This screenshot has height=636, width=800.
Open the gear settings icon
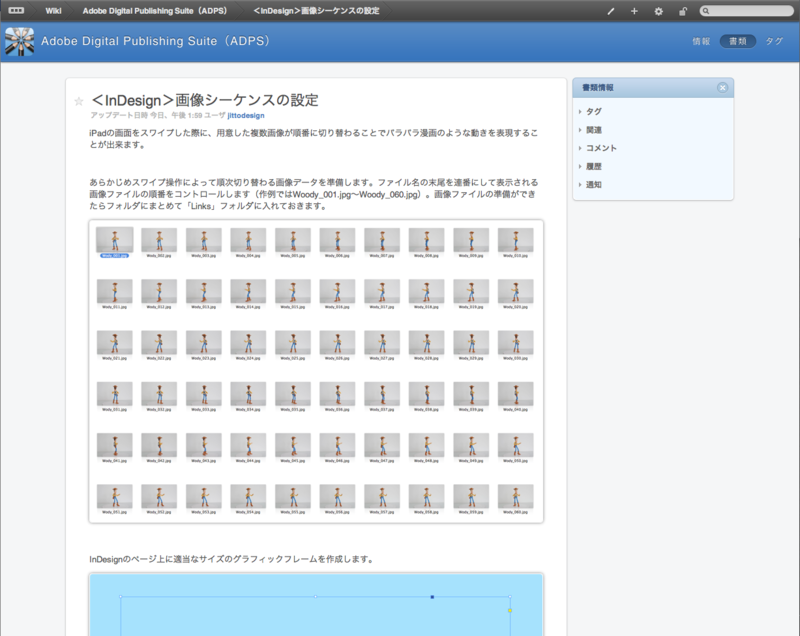click(658, 11)
